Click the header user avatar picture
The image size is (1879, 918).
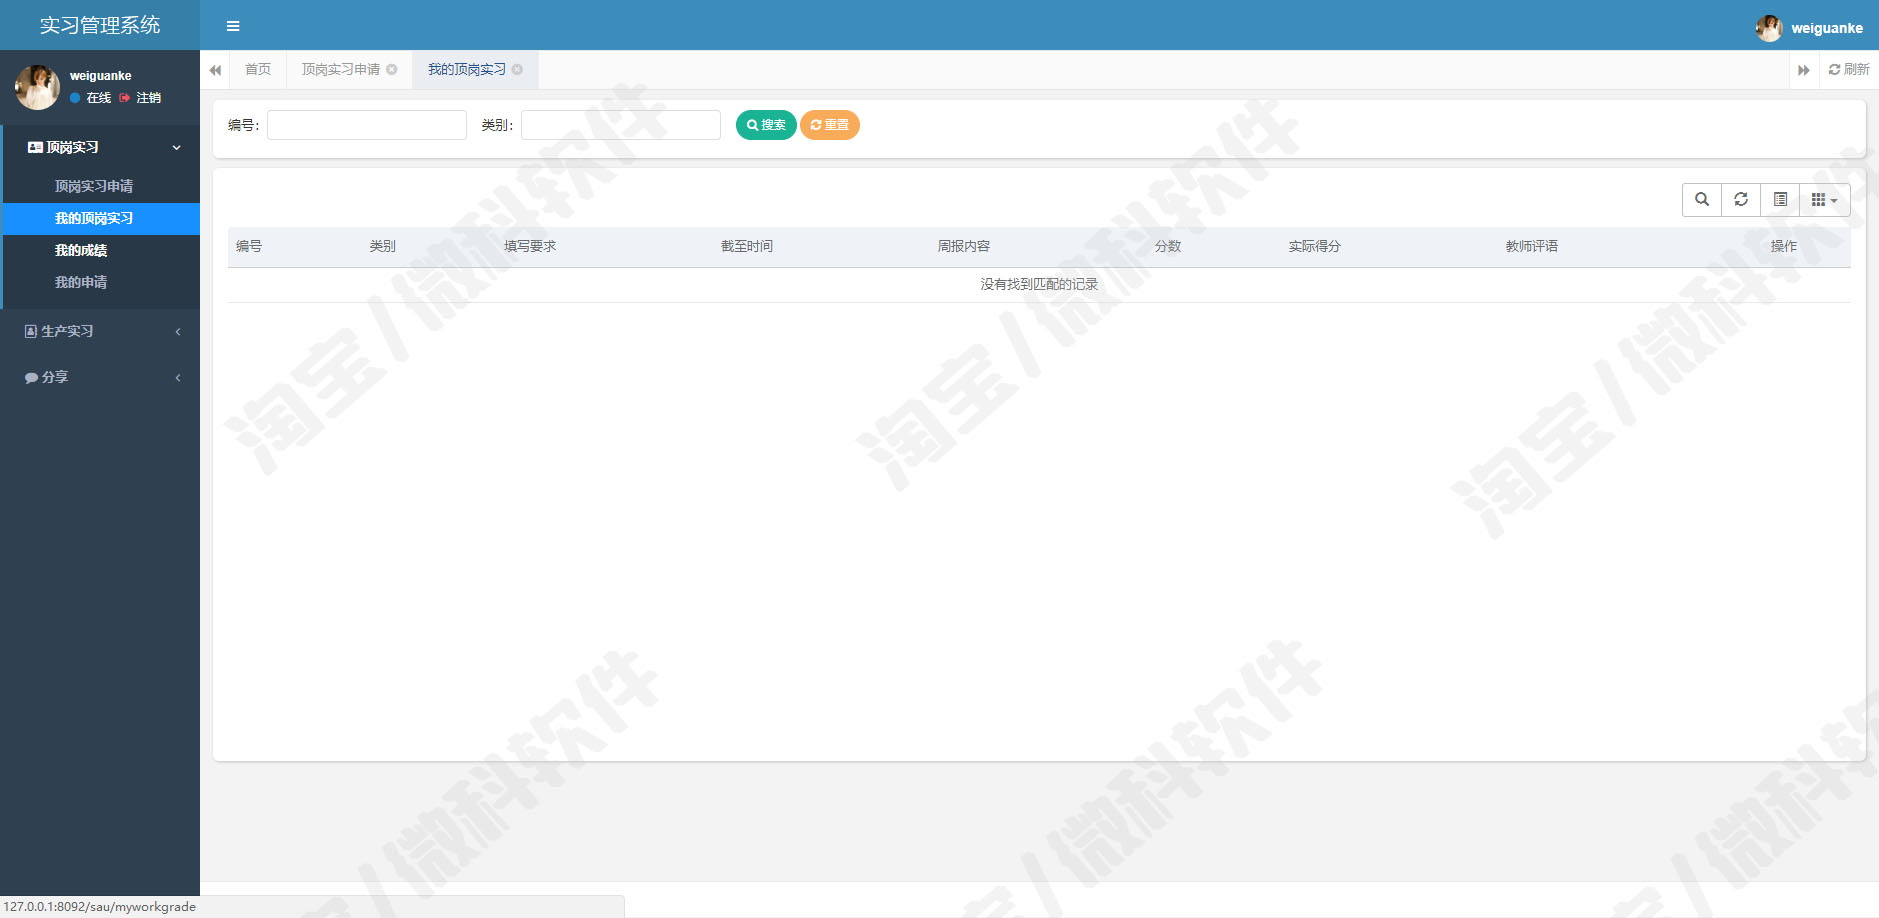(1769, 28)
